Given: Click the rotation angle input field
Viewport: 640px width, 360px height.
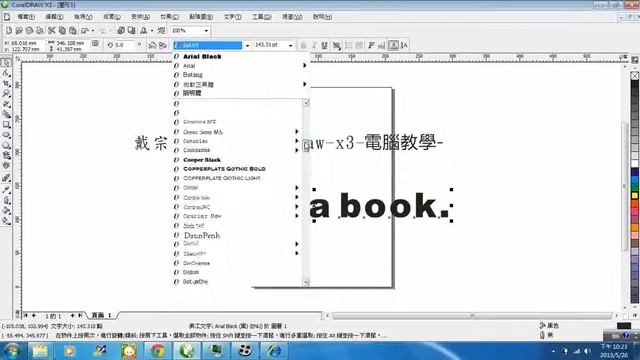Looking at the screenshot, I should 124,45.
